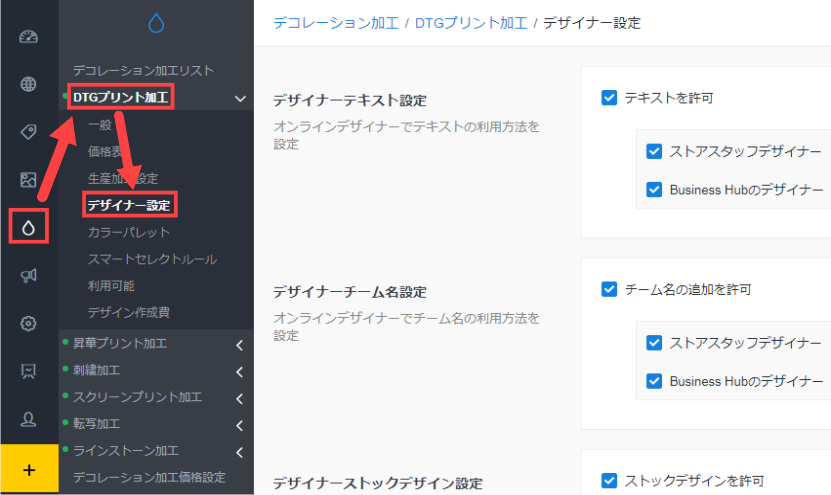Open the user profile icon
Screen dimensions: 831x495
pyautogui.click(x=28, y=418)
